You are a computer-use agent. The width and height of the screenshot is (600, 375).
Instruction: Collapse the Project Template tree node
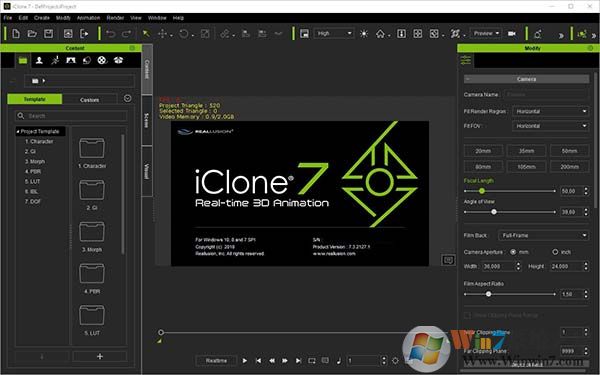pyautogui.click(x=18, y=132)
